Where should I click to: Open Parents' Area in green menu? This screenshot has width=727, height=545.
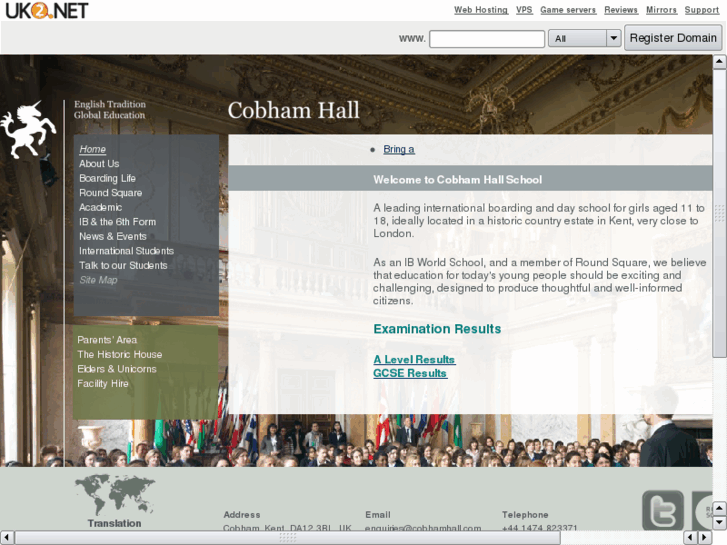[107, 340]
